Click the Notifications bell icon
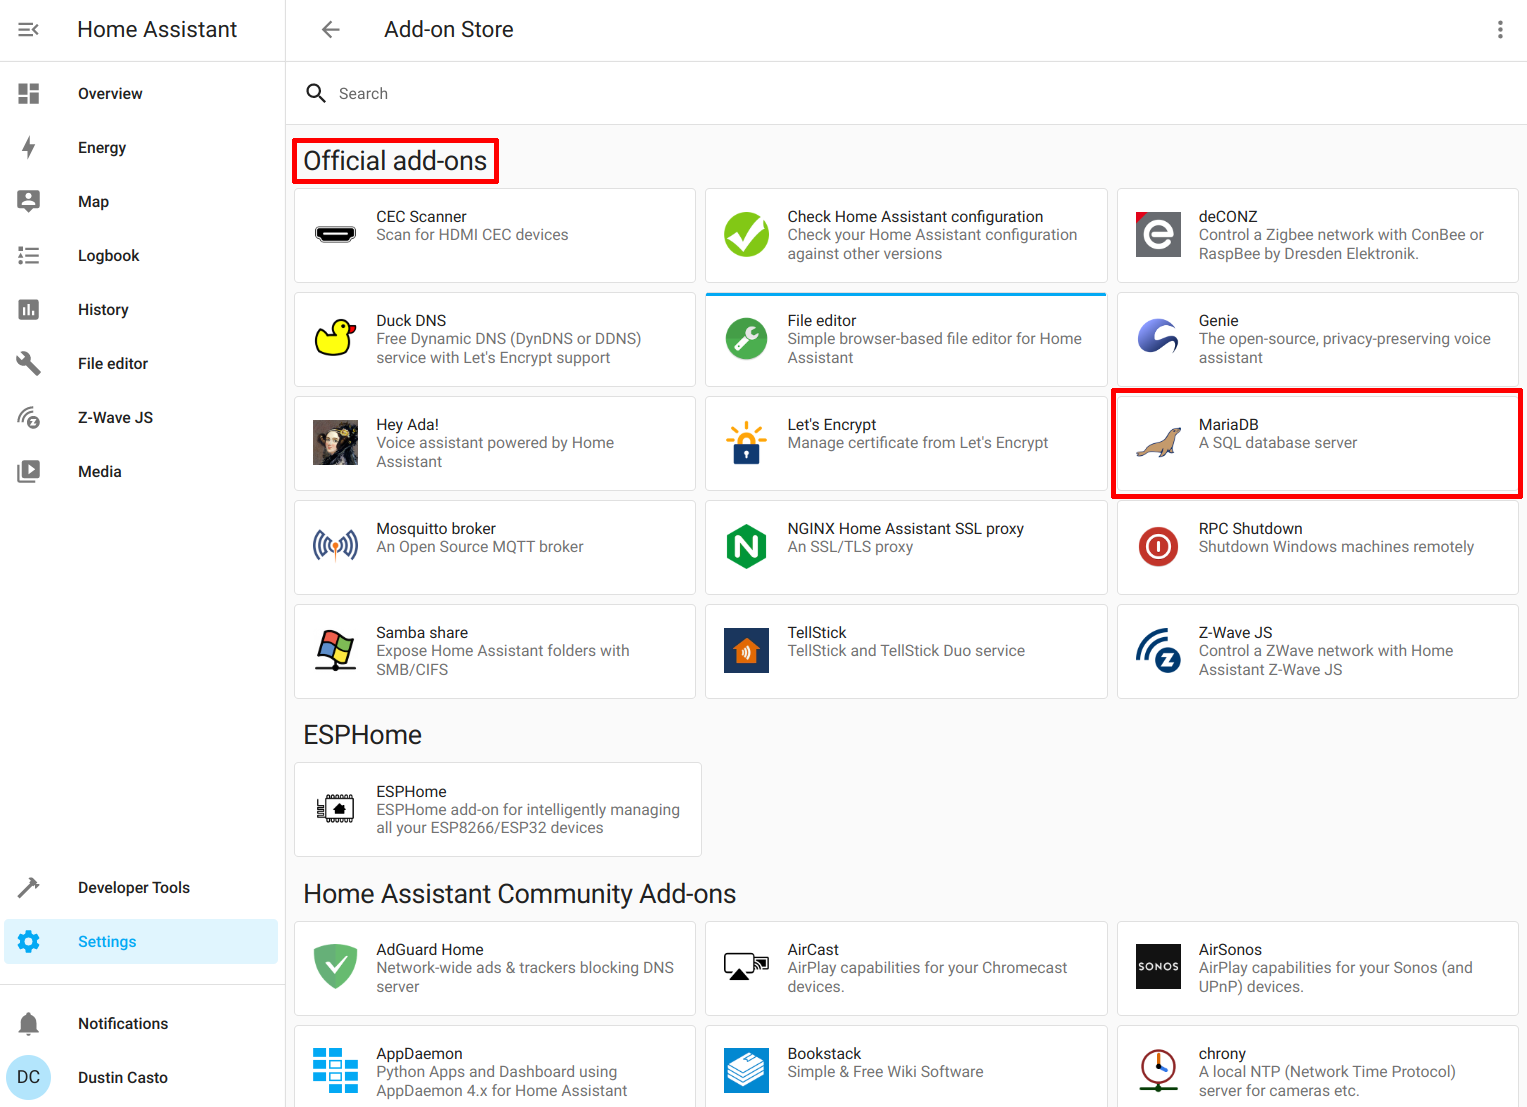Image resolution: width=1527 pixels, height=1107 pixels. (x=29, y=1024)
